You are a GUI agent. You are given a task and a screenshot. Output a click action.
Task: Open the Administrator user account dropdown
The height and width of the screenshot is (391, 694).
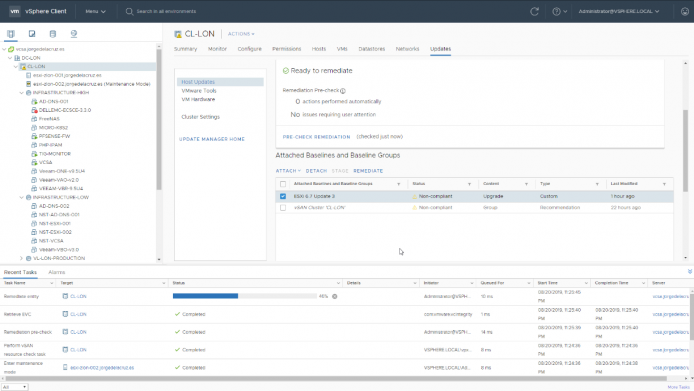coord(619,12)
